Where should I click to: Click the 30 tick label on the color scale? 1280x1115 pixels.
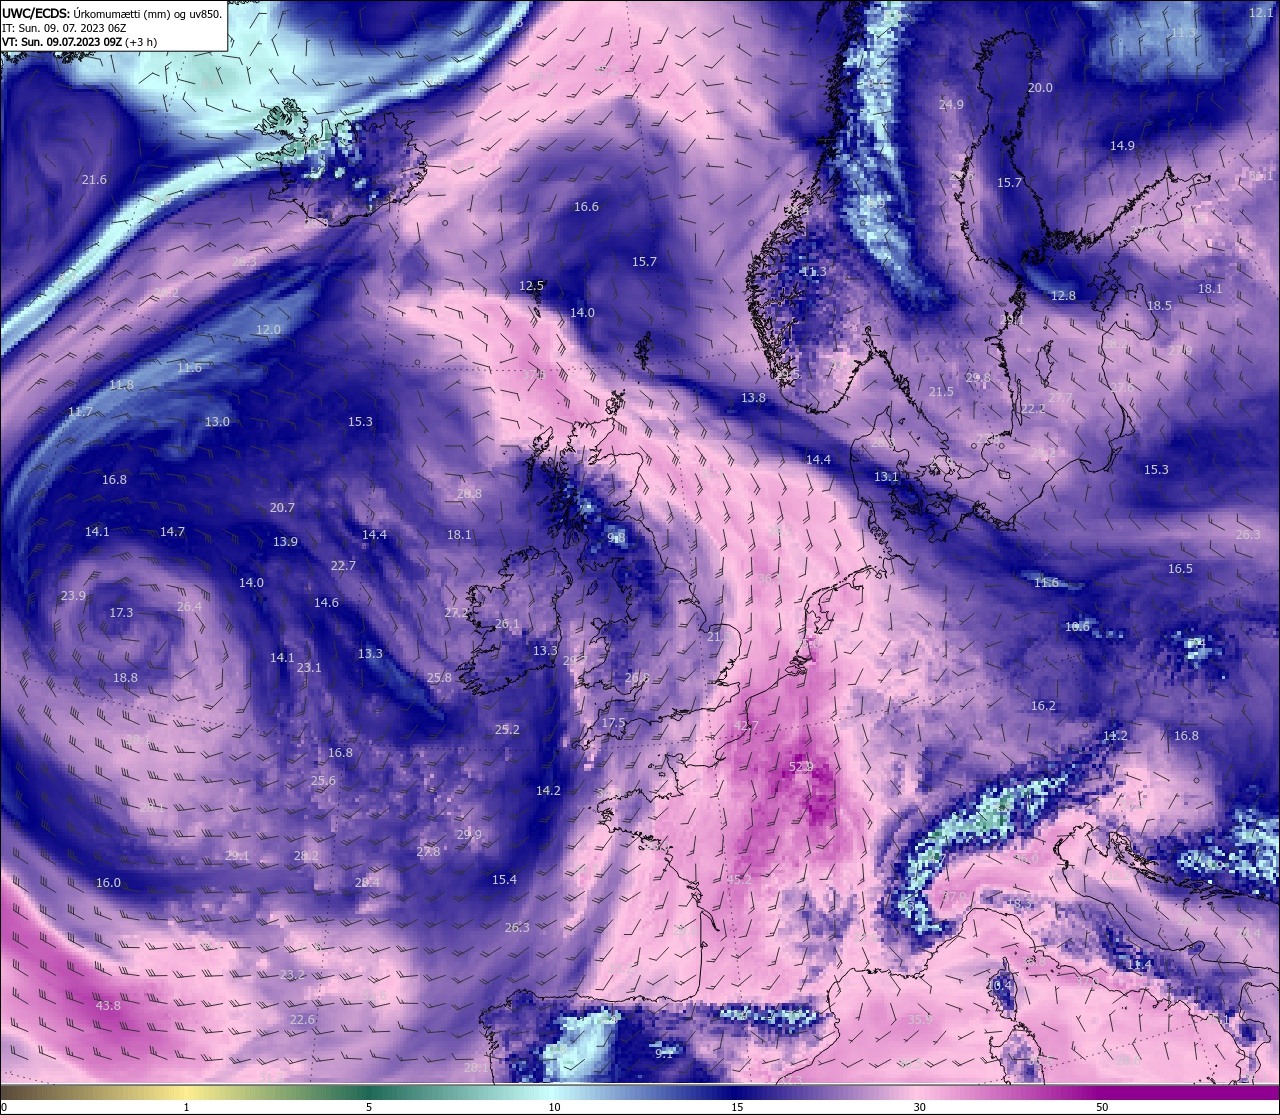click(919, 1107)
